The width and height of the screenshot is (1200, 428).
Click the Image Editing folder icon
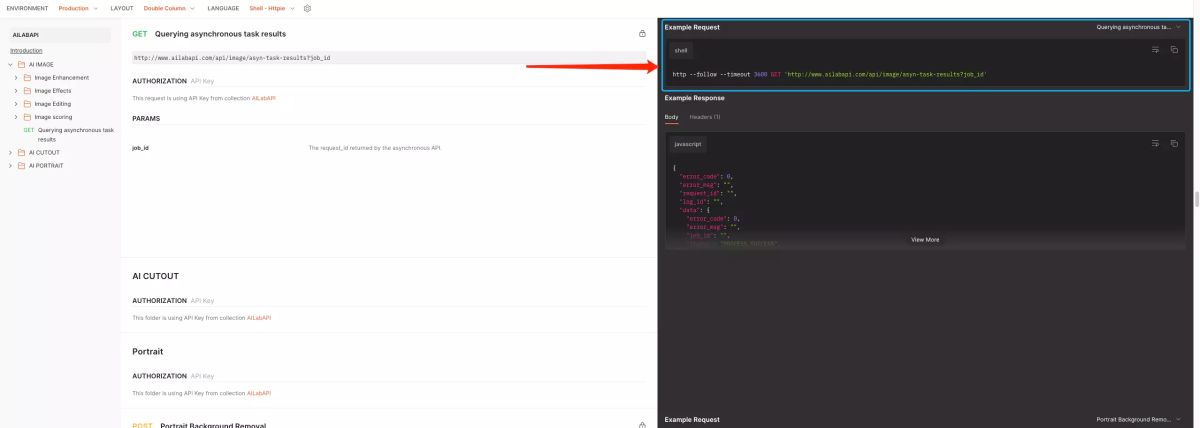(x=28, y=103)
